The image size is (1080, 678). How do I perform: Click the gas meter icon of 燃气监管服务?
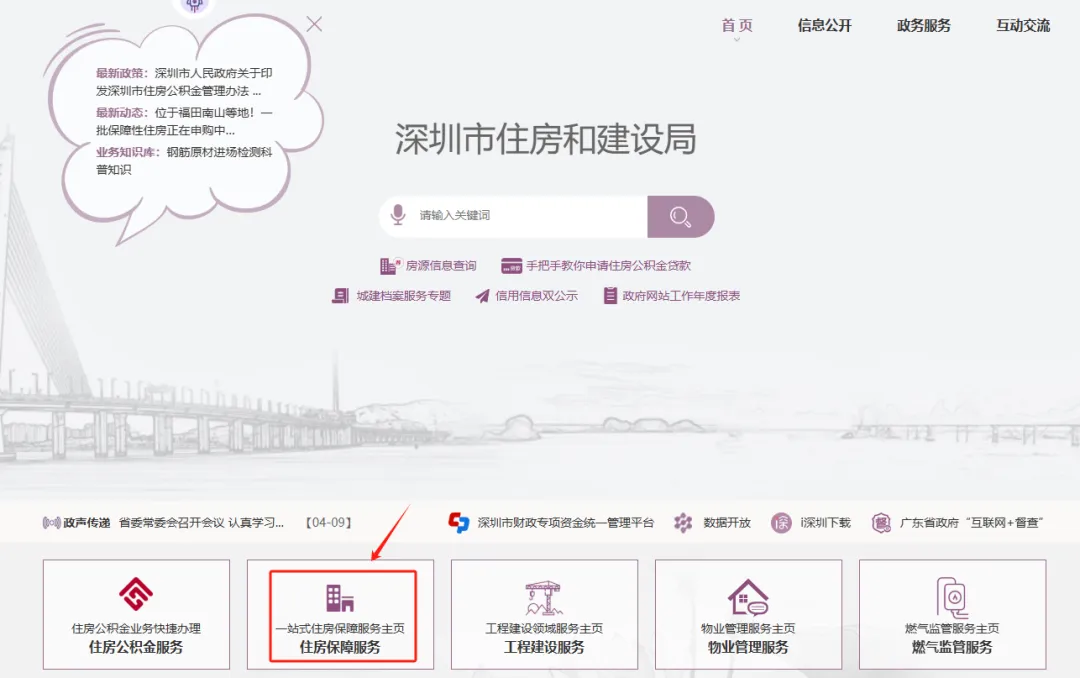[x=953, y=597]
